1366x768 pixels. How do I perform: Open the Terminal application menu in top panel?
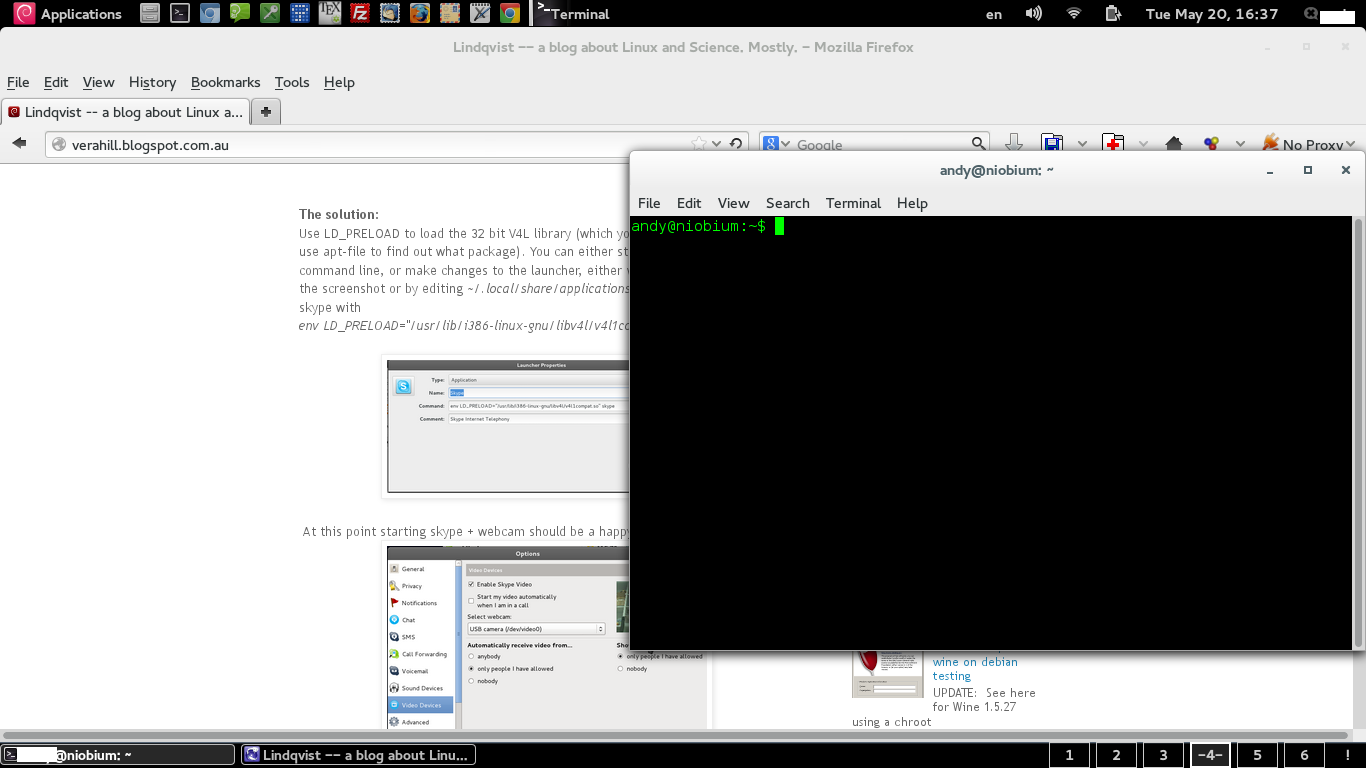(x=573, y=14)
